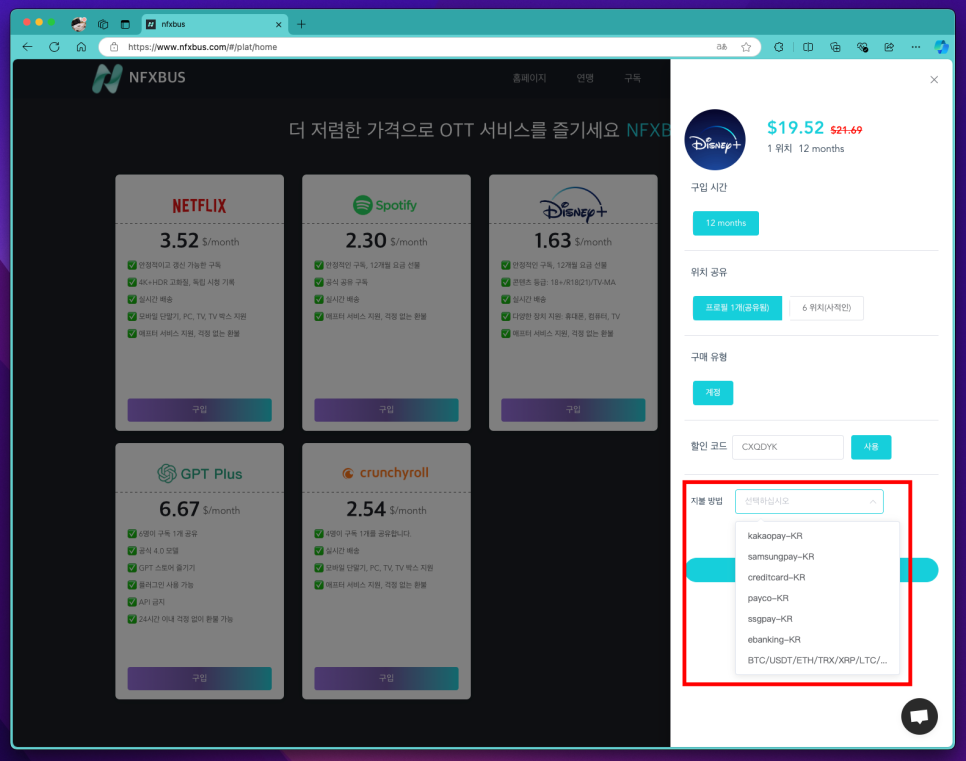This screenshot has height=761, width=966.
Task: Click the Spotify logo card header
Action: 385,205
